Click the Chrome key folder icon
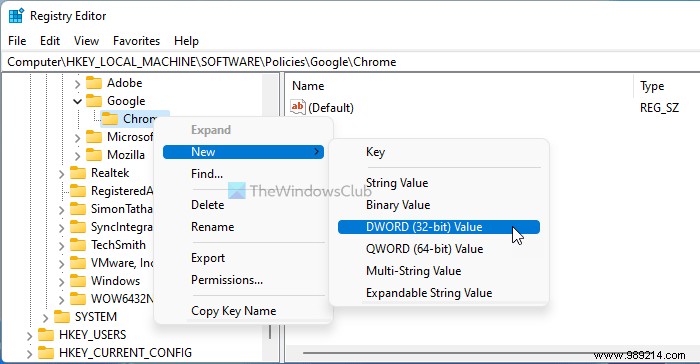The width and height of the screenshot is (700, 364). point(110,119)
